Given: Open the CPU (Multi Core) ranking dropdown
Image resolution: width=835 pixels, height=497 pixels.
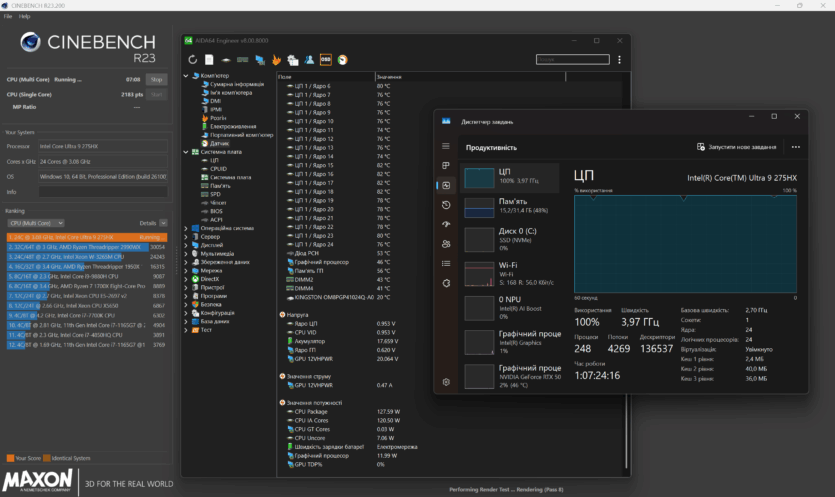Looking at the screenshot, I should (36, 223).
